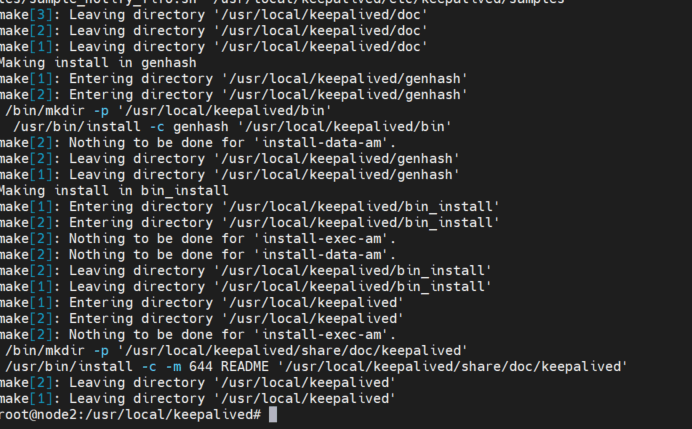Click the make[2] Entering directory '/usr/local/keepalived' line
The height and width of the screenshot is (429, 692).
(202, 319)
